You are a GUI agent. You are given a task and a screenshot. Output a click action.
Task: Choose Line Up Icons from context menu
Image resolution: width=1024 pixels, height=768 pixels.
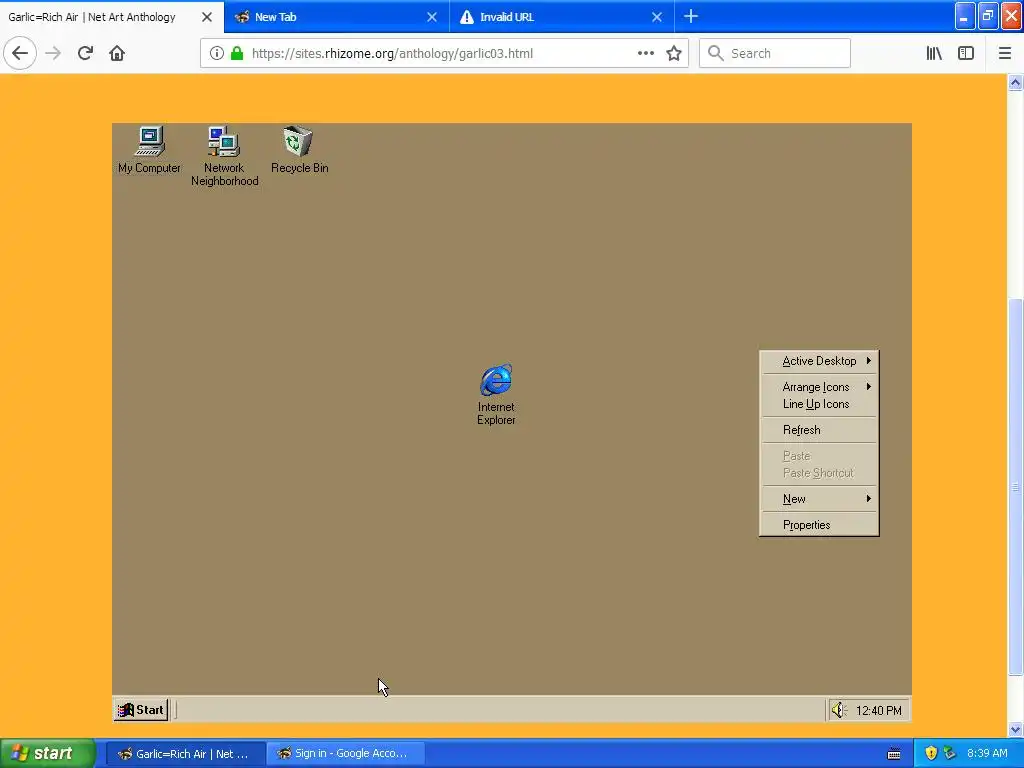(820, 404)
